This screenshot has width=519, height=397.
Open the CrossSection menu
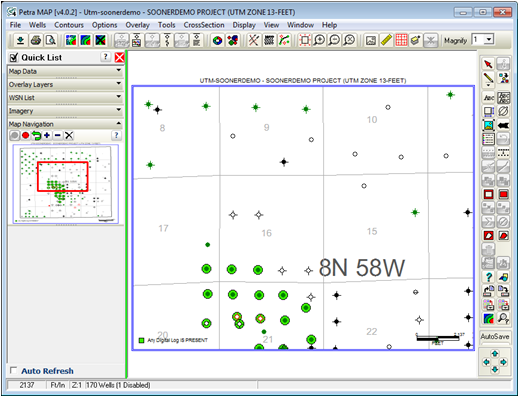tap(204, 25)
